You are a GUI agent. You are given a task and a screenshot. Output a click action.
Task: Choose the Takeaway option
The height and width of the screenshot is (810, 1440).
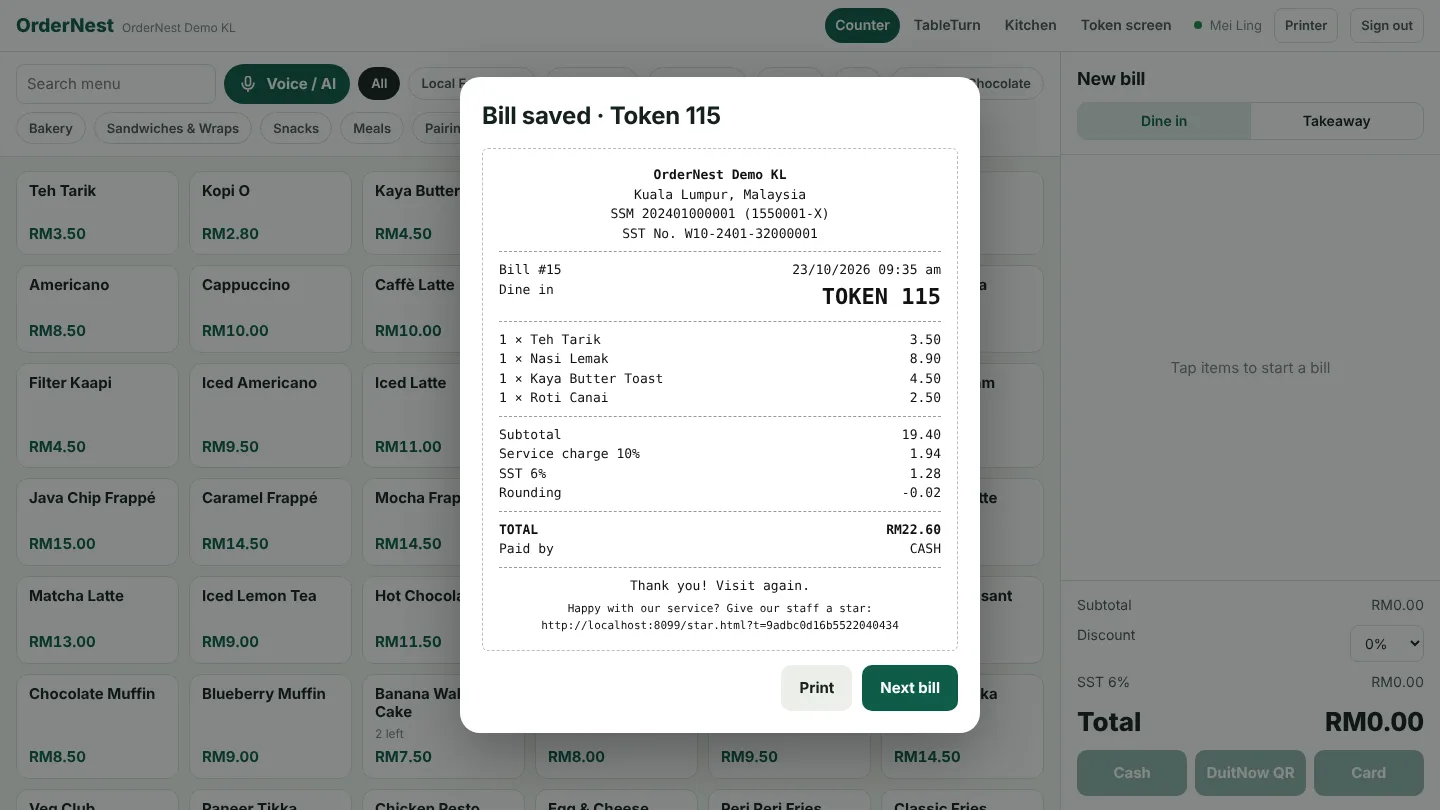tap(1336, 121)
